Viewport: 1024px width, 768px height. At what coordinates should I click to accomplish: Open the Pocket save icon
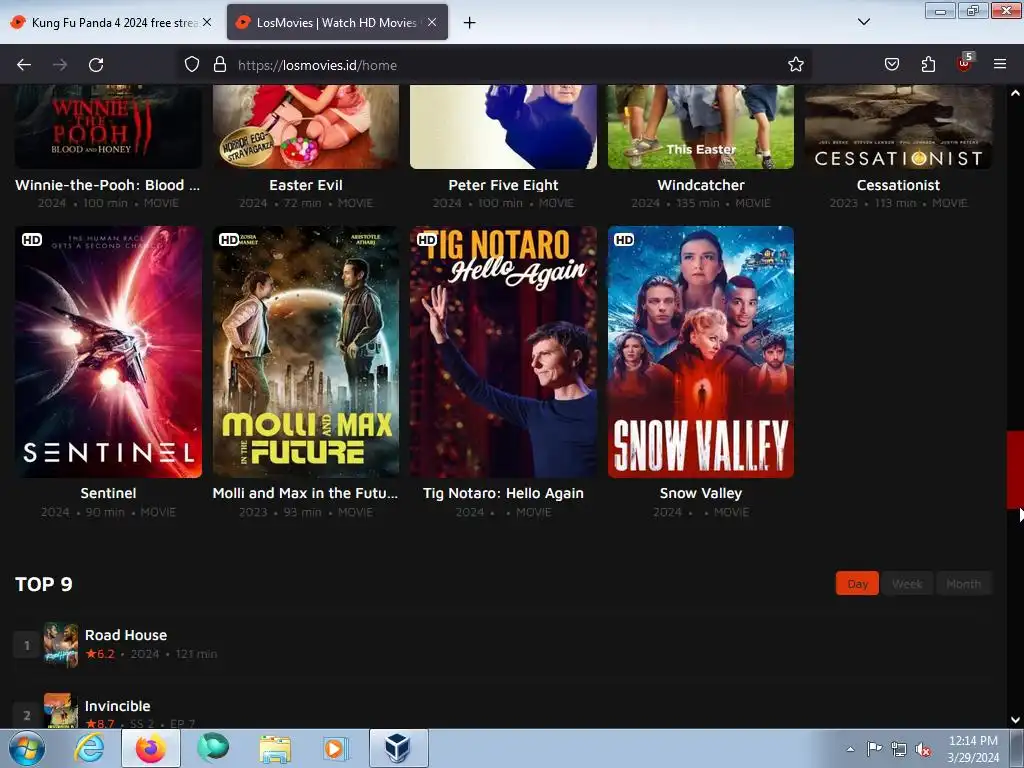click(891, 65)
